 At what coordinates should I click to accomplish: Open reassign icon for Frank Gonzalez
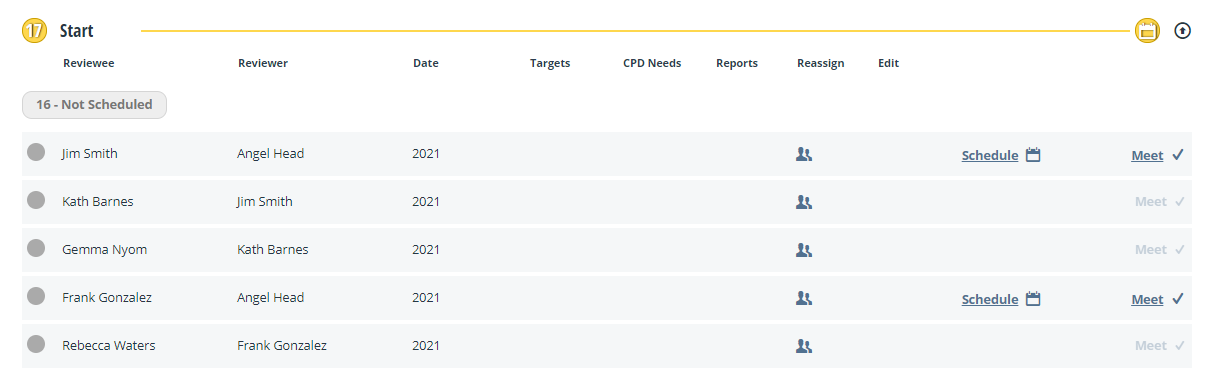(804, 298)
